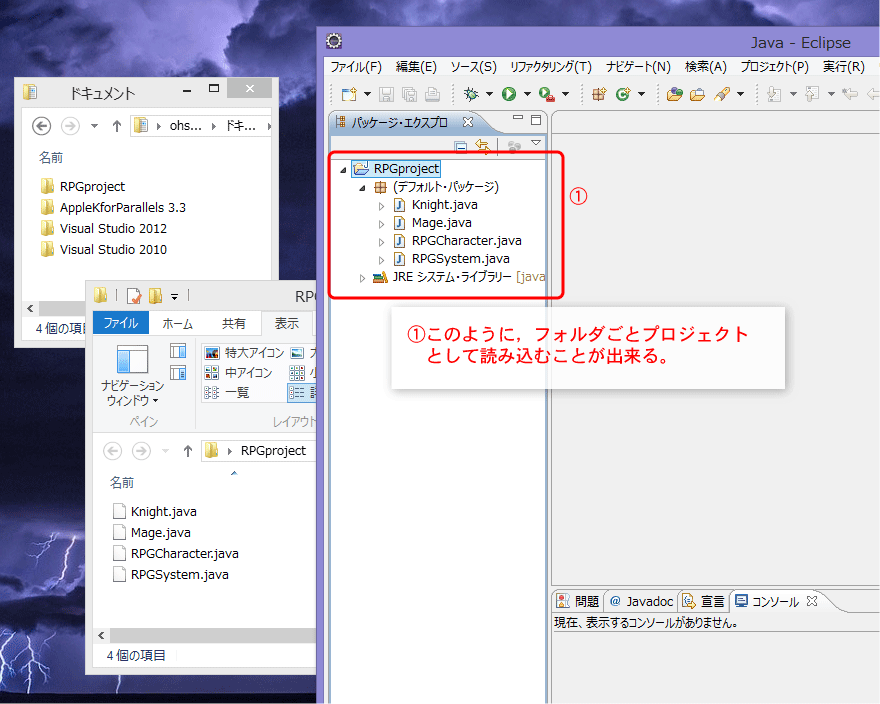Choose 一覧 layout option
880x704 pixels.
pyautogui.click(x=227, y=392)
